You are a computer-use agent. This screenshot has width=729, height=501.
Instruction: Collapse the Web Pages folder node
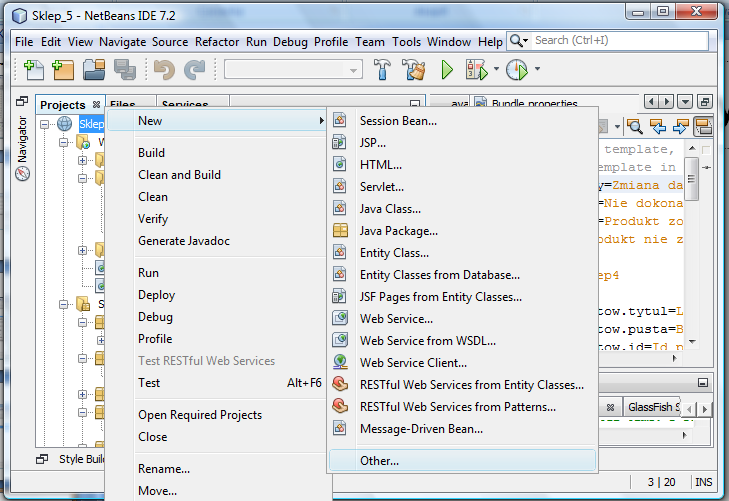64,143
